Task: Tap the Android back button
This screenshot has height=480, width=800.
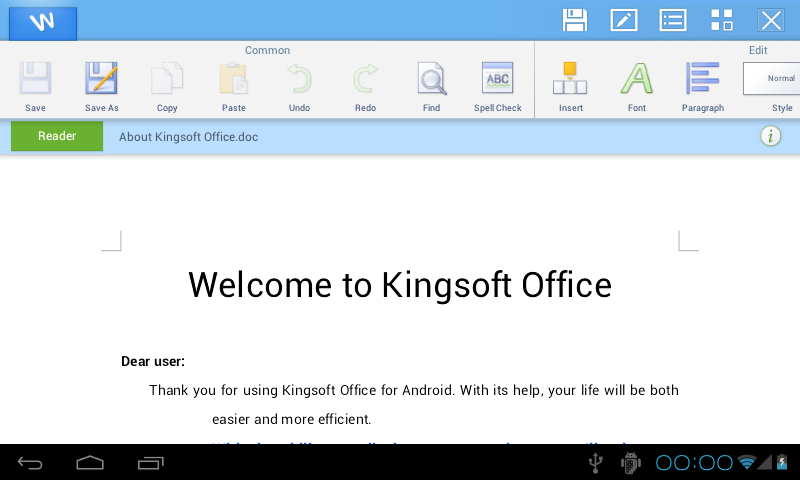Action: pyautogui.click(x=30, y=463)
